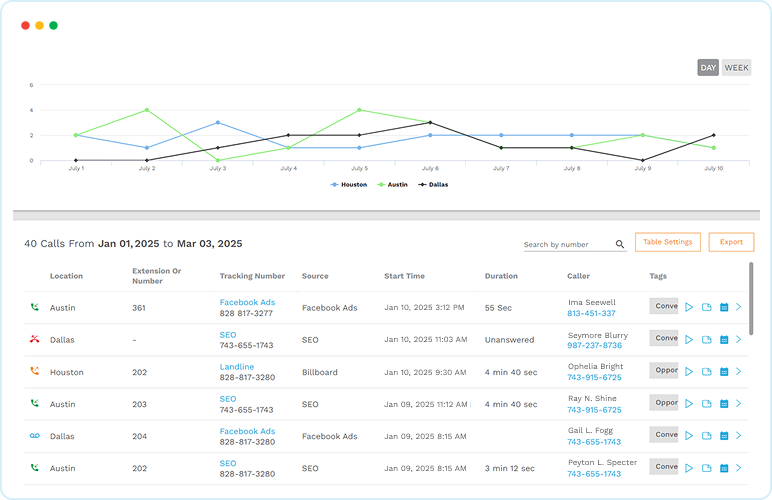Toggle Dallas series in chart legend
The height and width of the screenshot is (500, 772).
433,185
